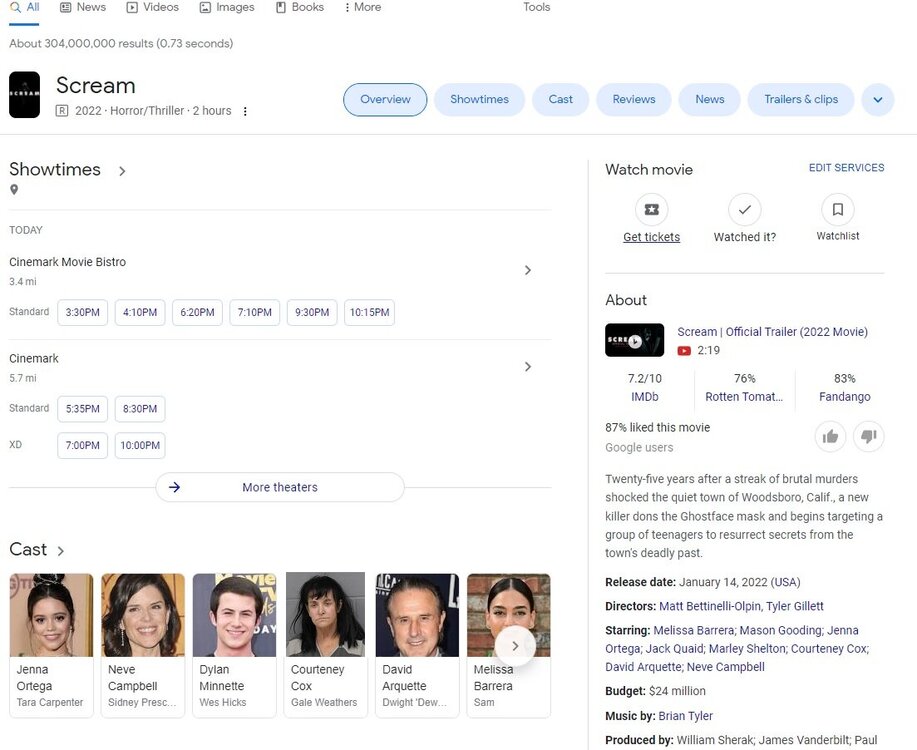917x750 pixels.
Task: Click the thumbs up like button
Action: [829, 436]
